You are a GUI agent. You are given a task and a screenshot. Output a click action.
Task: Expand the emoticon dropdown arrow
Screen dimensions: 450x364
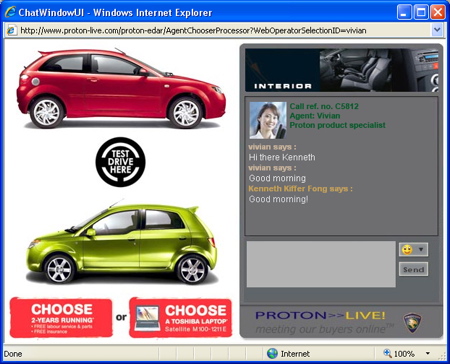[421, 250]
